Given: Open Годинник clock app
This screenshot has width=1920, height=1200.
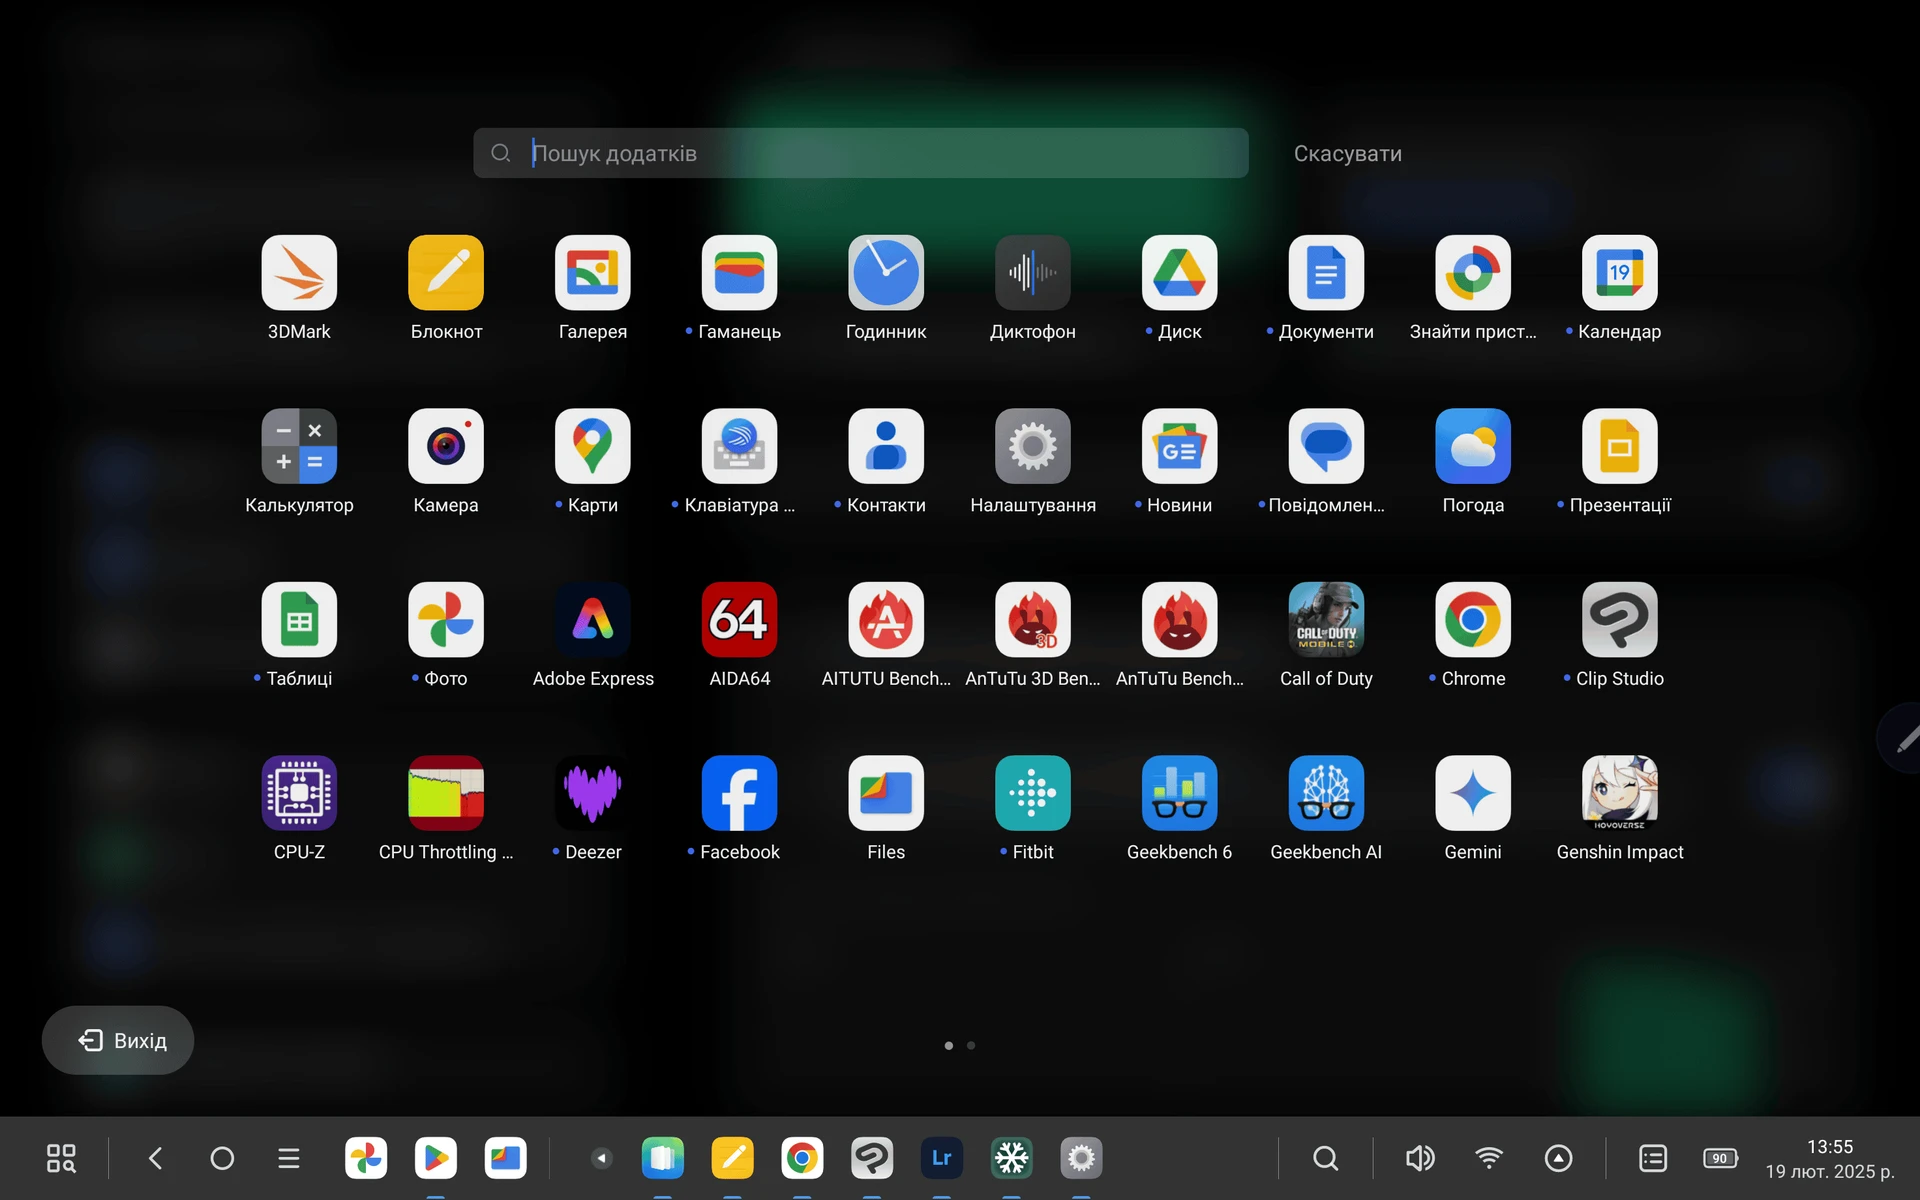Looking at the screenshot, I should click(886, 273).
